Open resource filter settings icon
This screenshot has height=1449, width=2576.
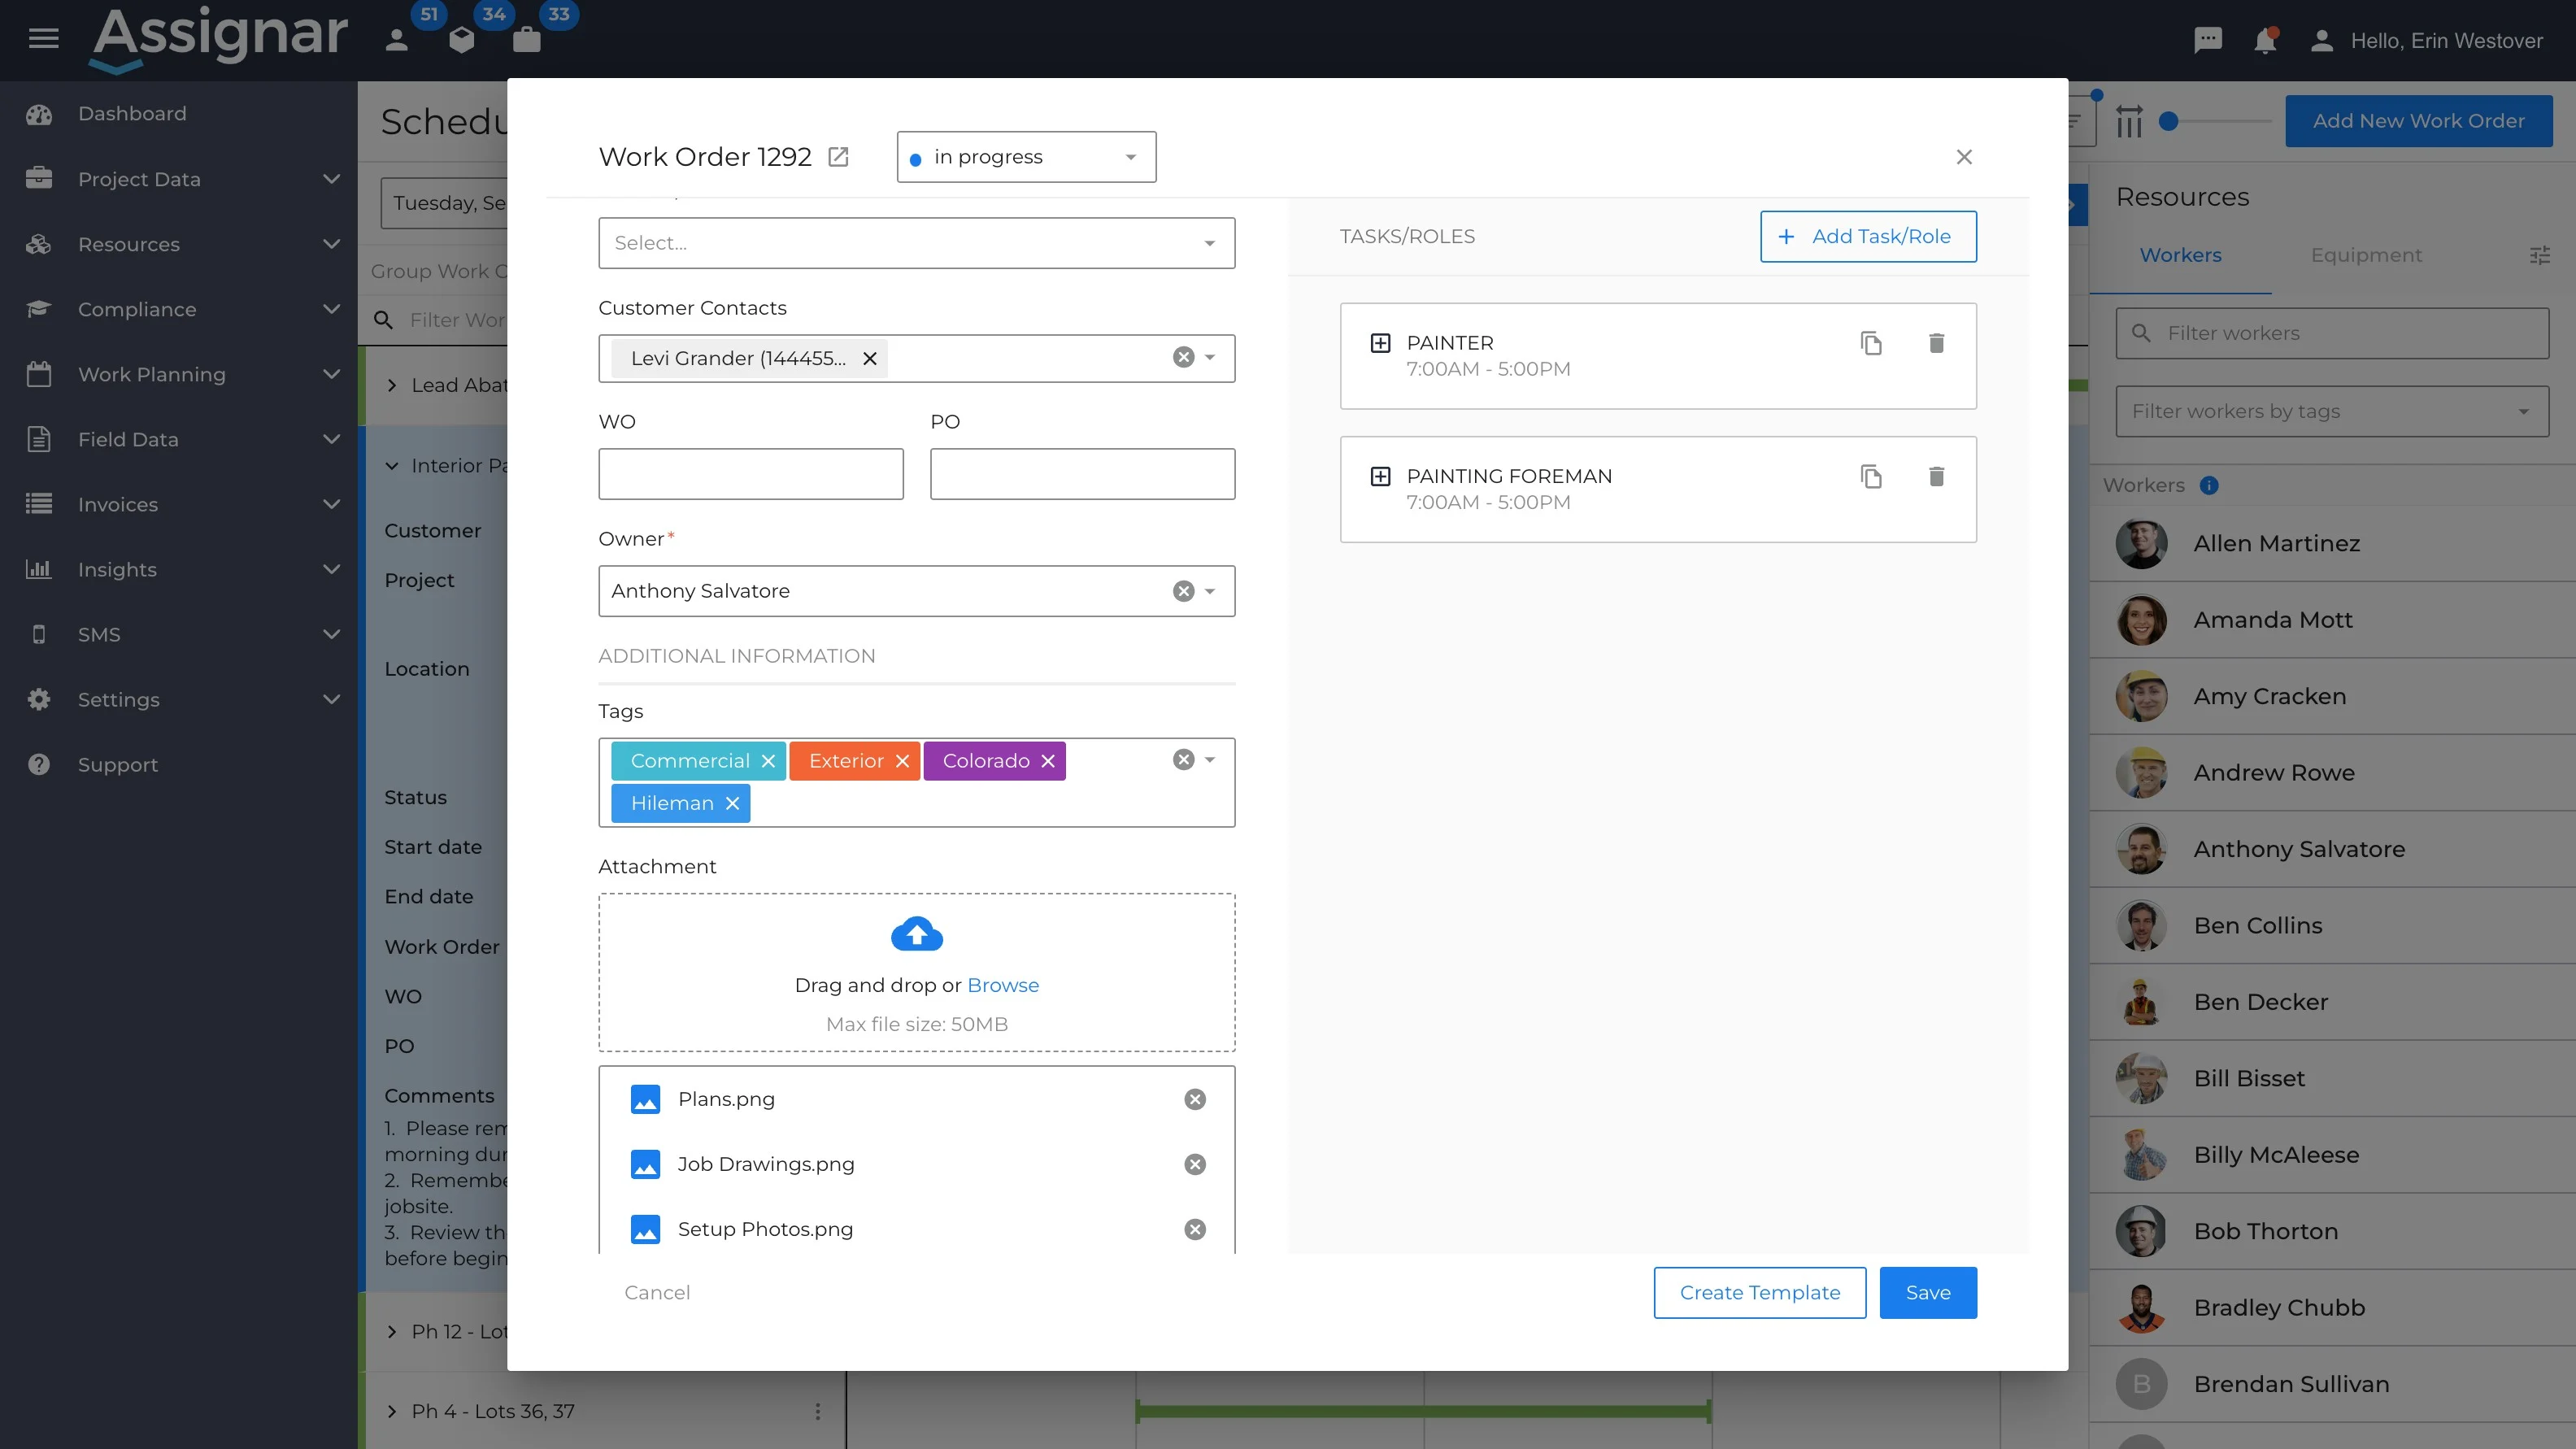pyautogui.click(x=2540, y=255)
